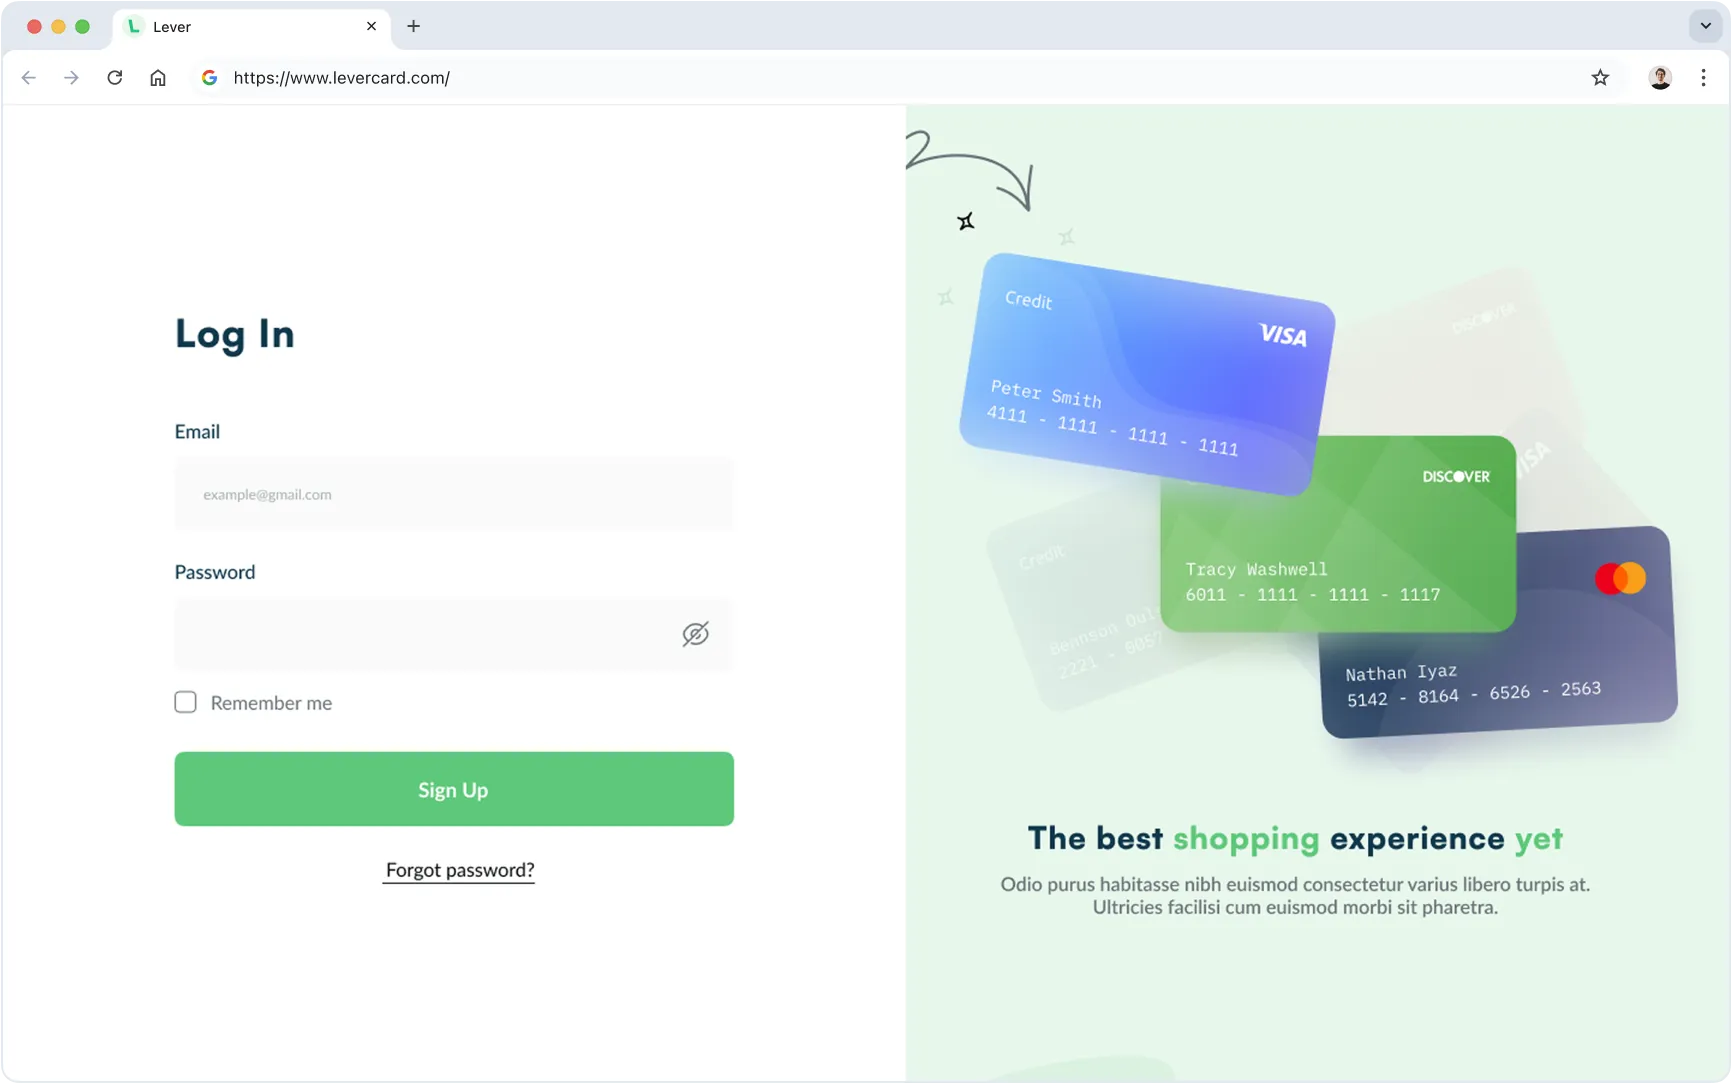Click the DISCOVER logo on green card
The width and height of the screenshot is (1731, 1083).
1456,476
